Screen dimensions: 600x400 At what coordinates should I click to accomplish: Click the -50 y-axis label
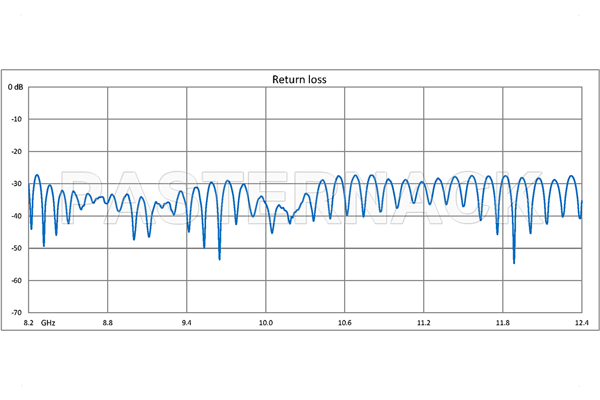17,248
